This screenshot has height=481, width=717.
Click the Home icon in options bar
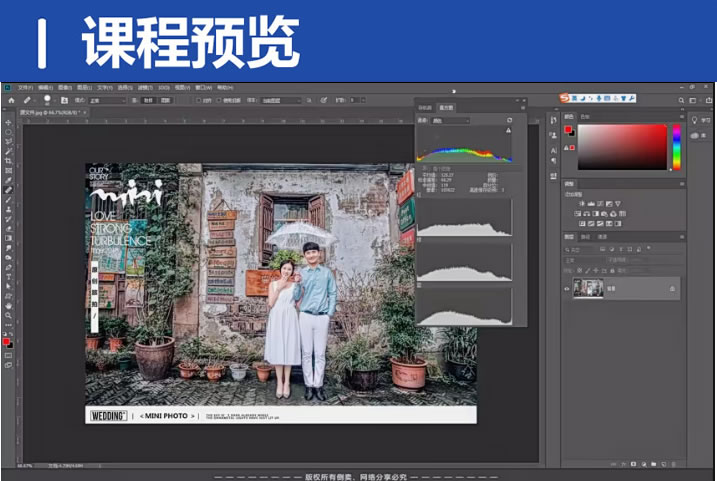pyautogui.click(x=11, y=100)
